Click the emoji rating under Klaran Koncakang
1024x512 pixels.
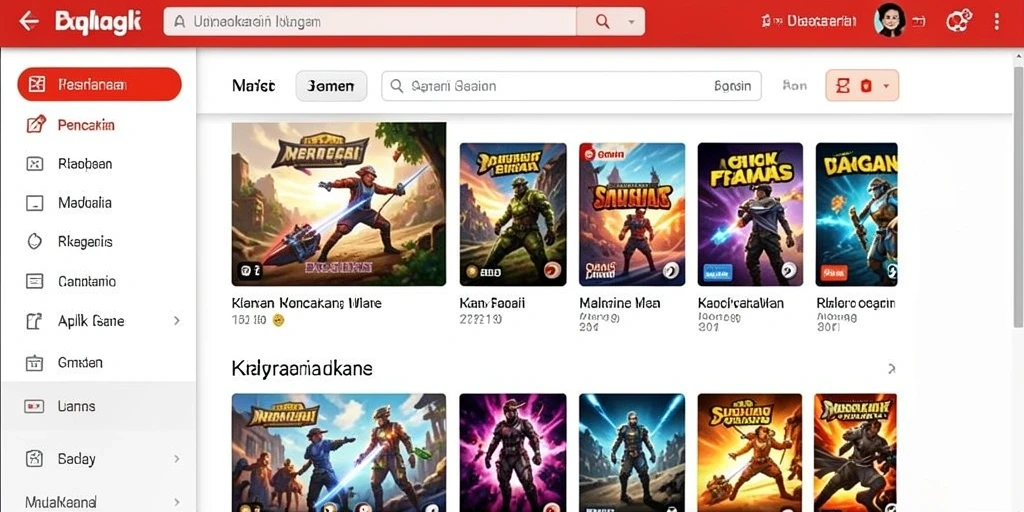pyautogui.click(x=278, y=320)
